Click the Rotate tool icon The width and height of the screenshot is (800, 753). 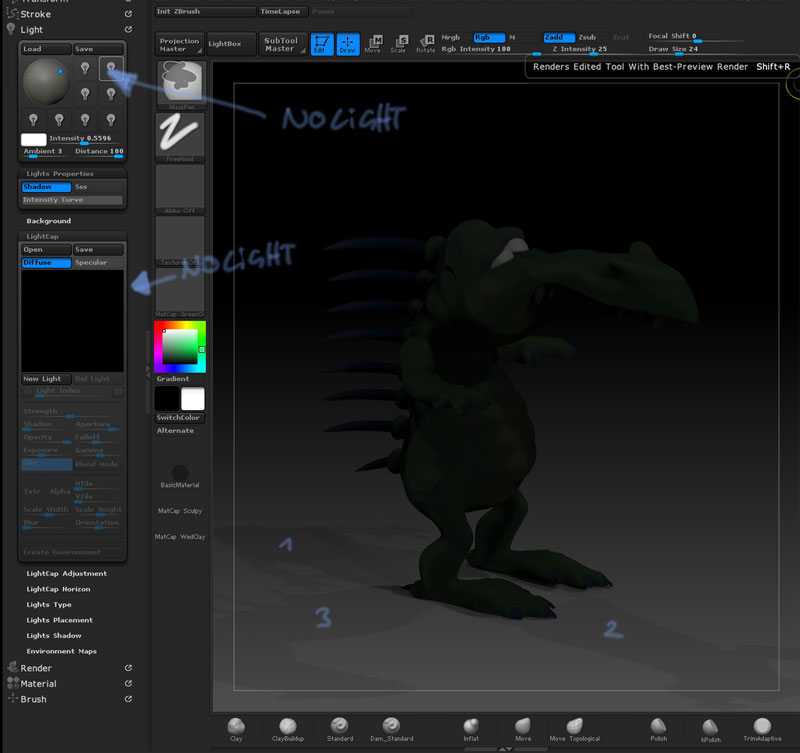click(x=425, y=44)
